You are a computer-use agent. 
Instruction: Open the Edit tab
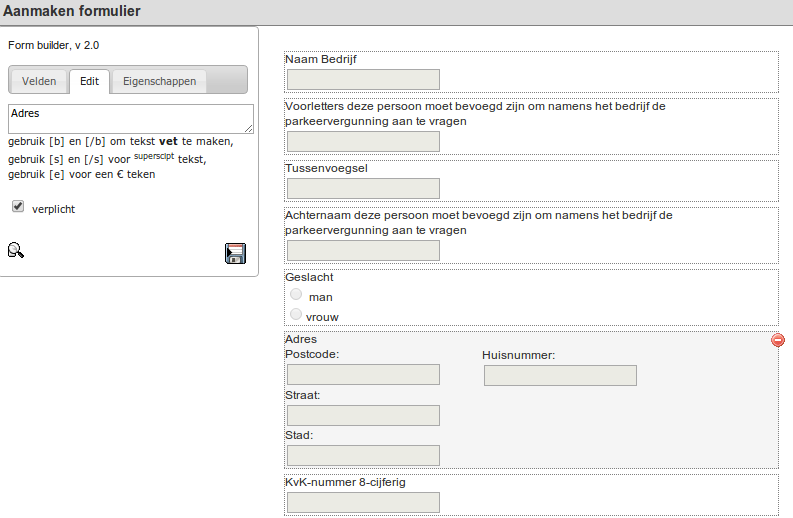(x=89, y=81)
